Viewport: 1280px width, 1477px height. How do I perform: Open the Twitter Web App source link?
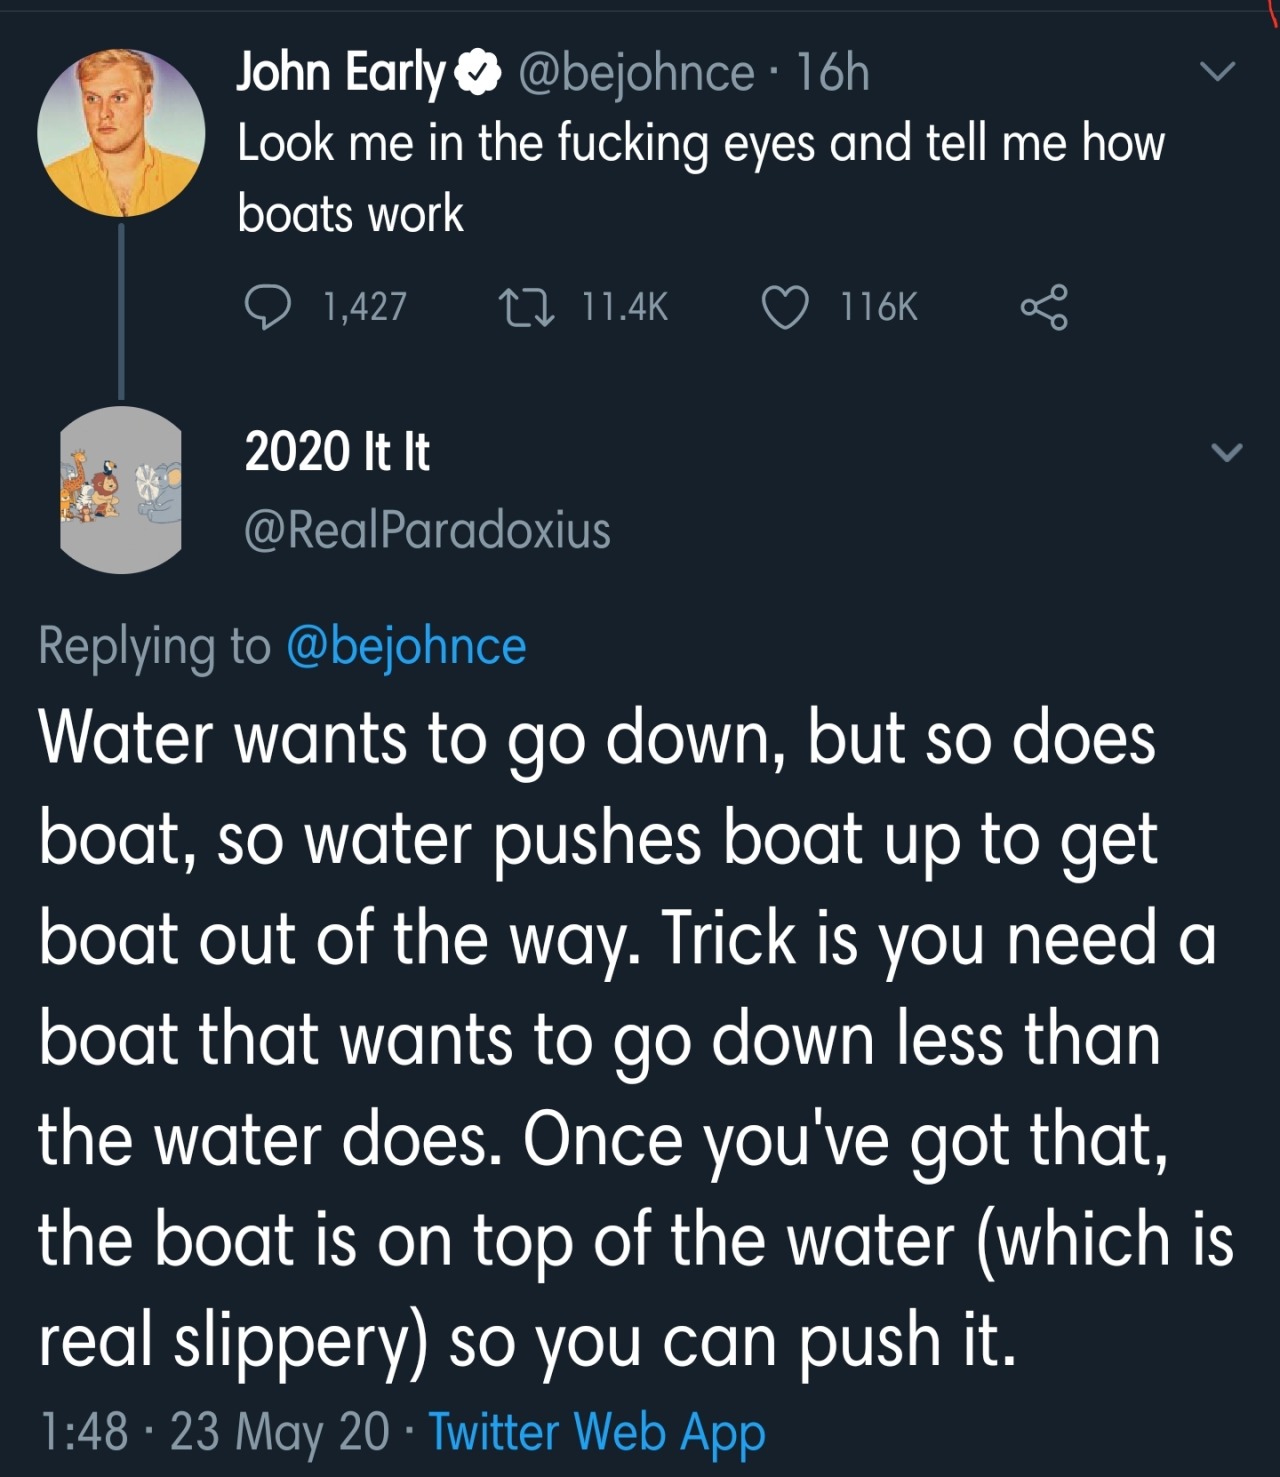[597, 1431]
